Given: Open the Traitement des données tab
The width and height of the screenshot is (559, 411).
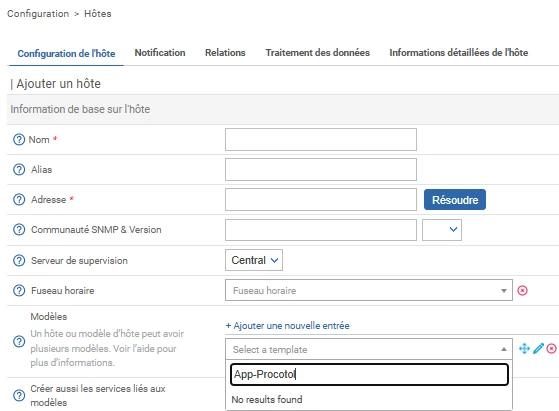Looking at the screenshot, I should tap(317, 53).
